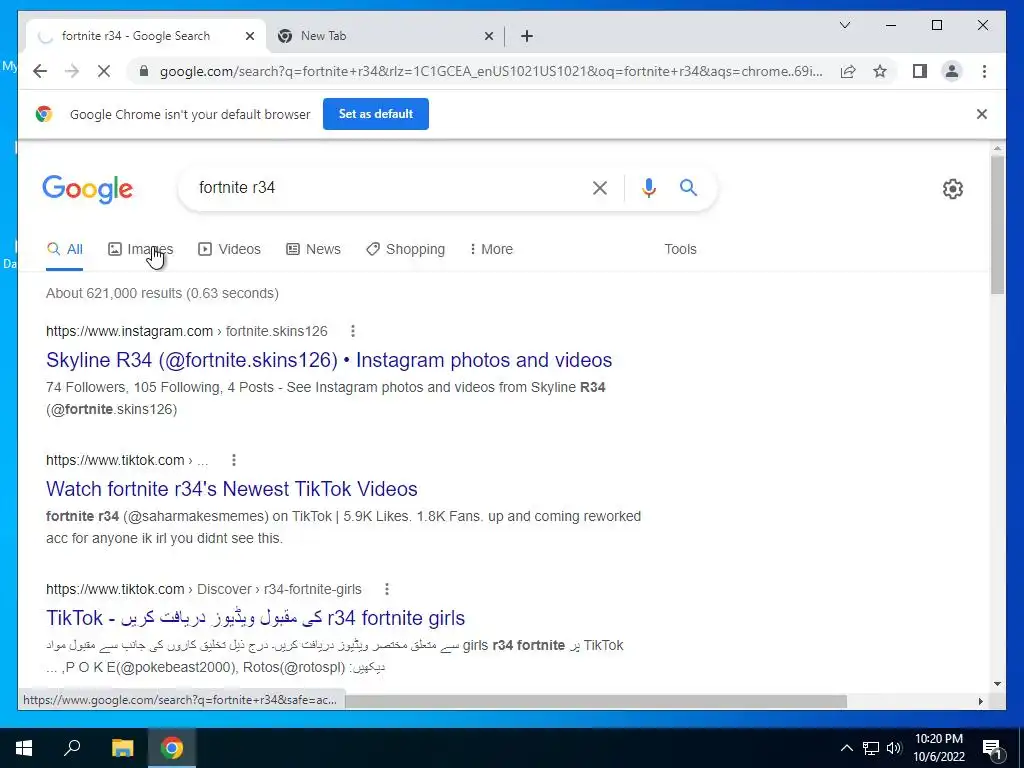Switch to the Shopping results tab
Image resolution: width=1024 pixels, height=768 pixels.
(x=406, y=249)
